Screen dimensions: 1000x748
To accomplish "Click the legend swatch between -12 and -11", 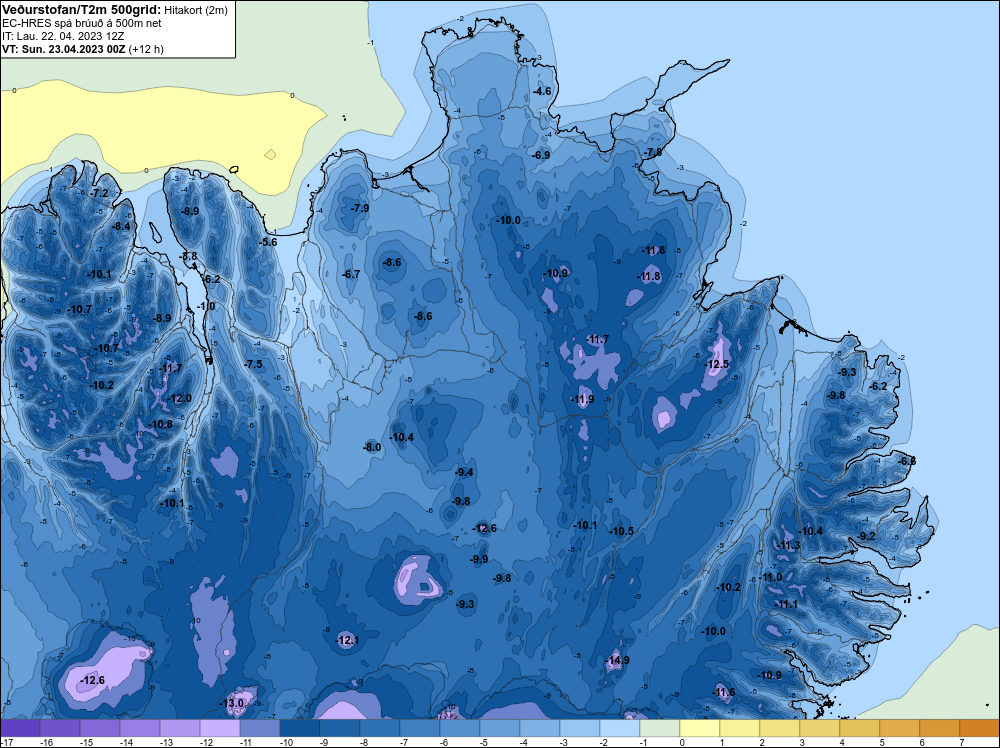I will pyautogui.click(x=220, y=728).
